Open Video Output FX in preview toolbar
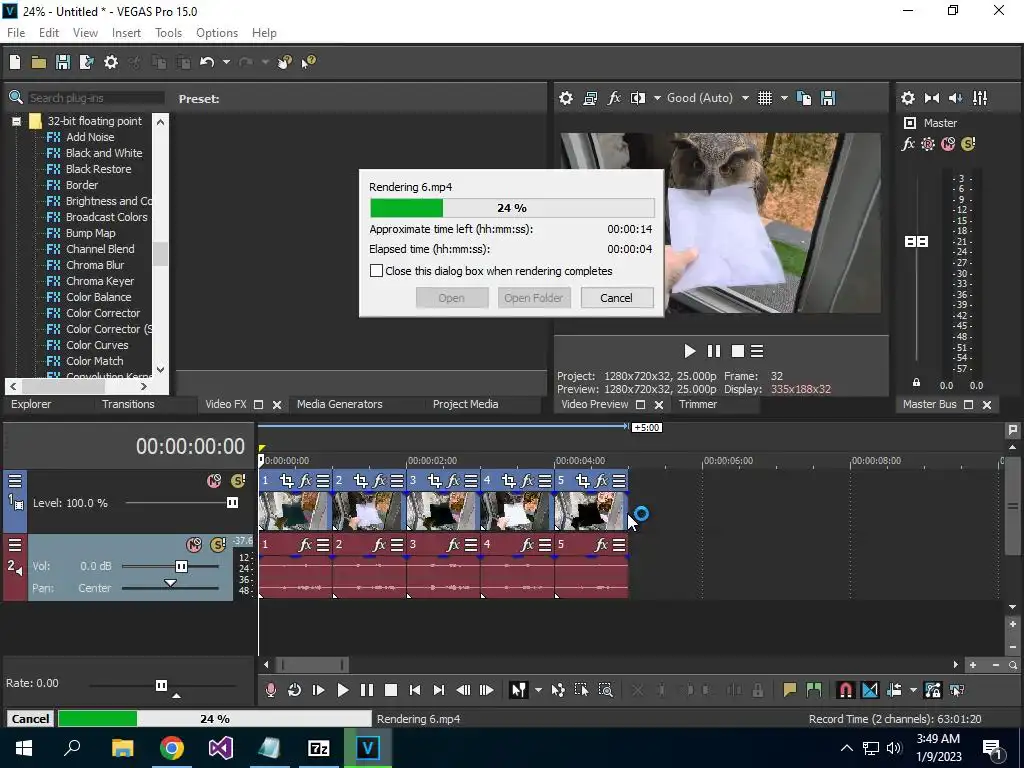Viewport: 1024px width, 768px height. (614, 98)
